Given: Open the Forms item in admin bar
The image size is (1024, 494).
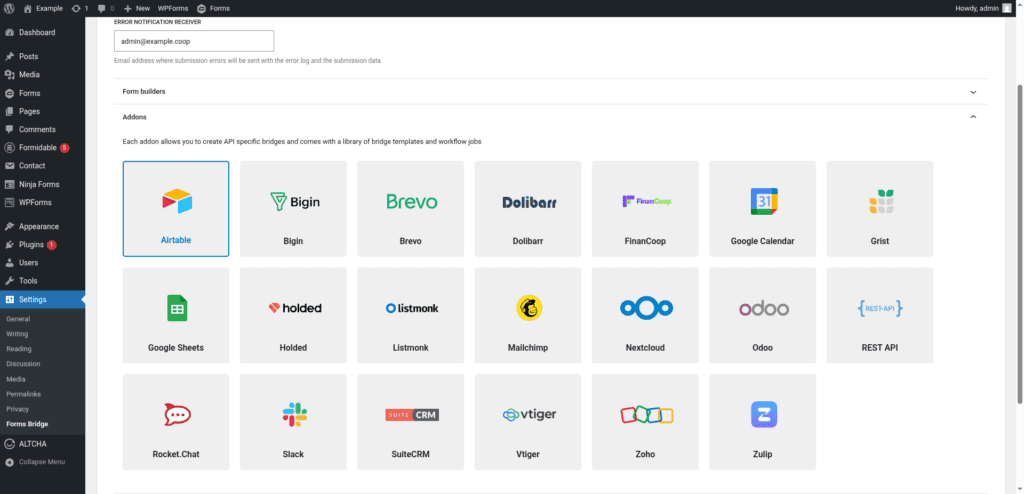Looking at the screenshot, I should click(214, 8).
